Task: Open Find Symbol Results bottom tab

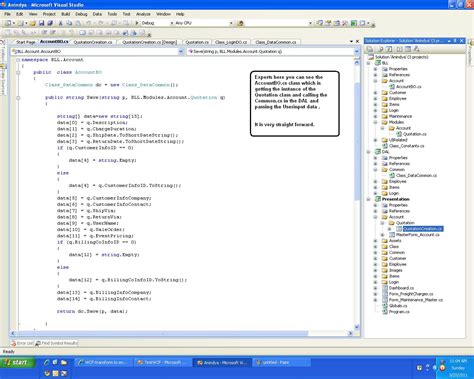Action: pyautogui.click(x=56, y=343)
